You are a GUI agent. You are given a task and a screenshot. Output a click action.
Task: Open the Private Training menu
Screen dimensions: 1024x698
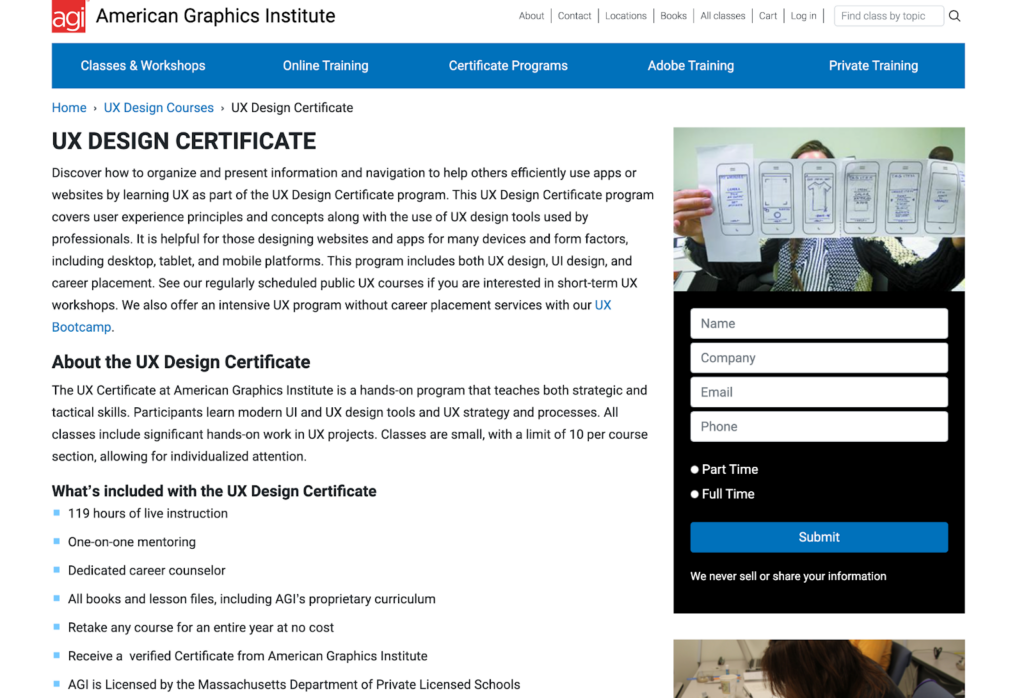(873, 65)
